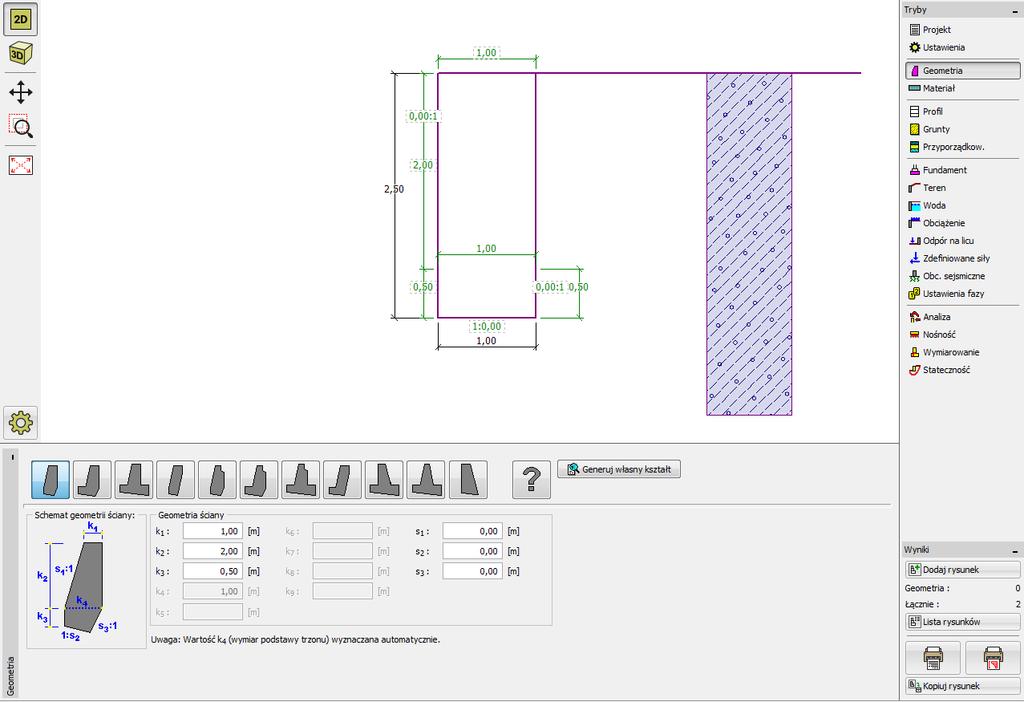Open drawing settings gear button
The width and height of the screenshot is (1024, 702).
(21, 423)
